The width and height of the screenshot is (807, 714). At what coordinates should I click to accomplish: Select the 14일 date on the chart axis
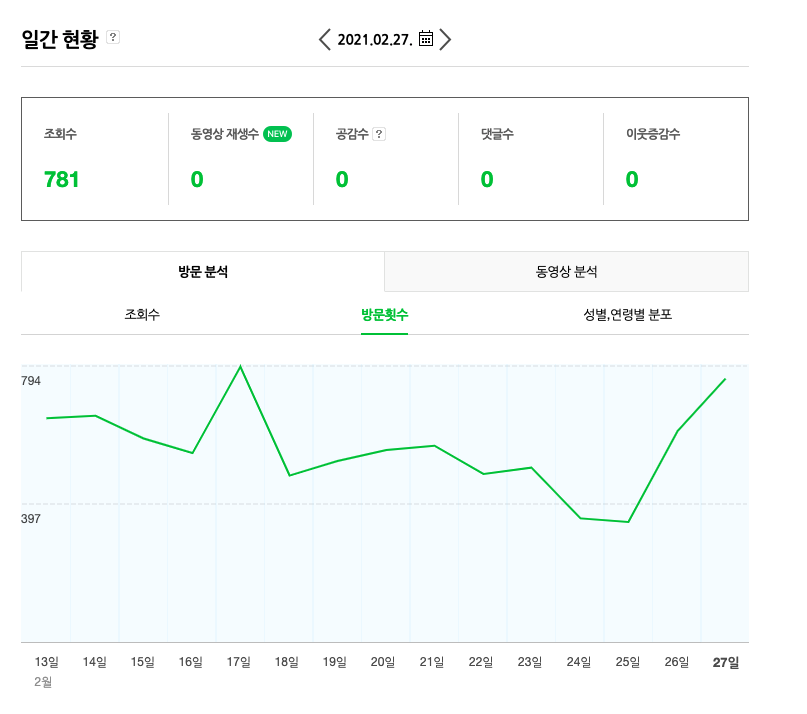click(95, 662)
